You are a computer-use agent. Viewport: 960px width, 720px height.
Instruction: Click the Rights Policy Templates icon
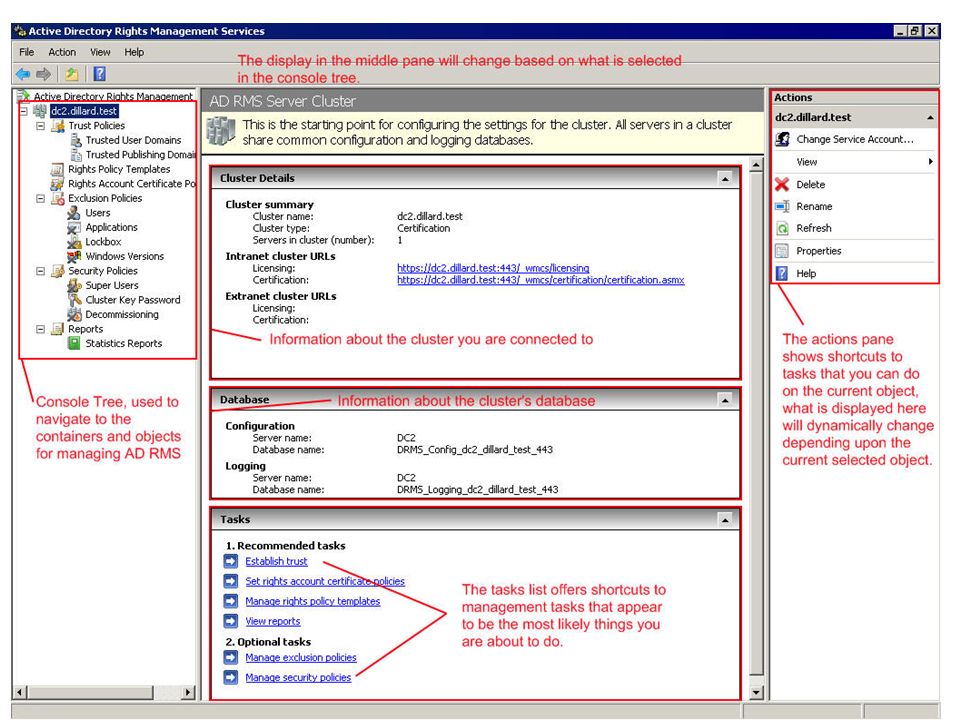coord(57,169)
